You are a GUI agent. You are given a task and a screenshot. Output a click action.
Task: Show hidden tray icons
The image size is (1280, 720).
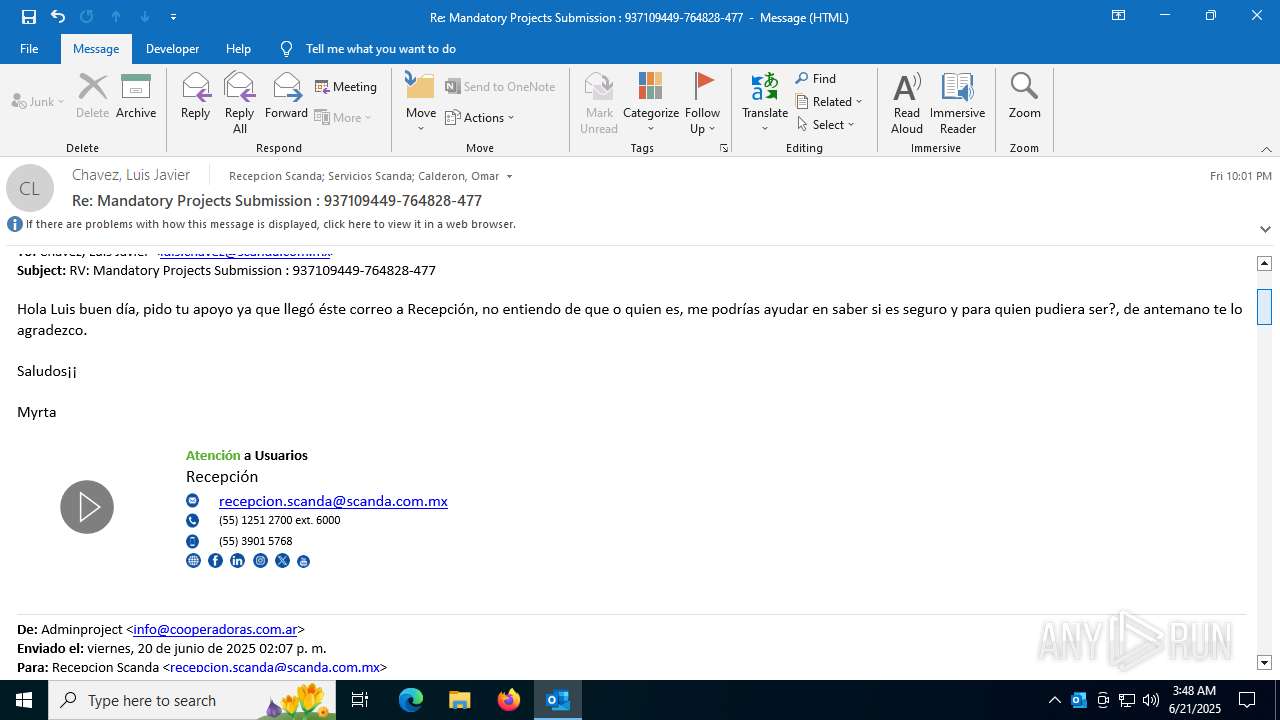click(1055, 700)
